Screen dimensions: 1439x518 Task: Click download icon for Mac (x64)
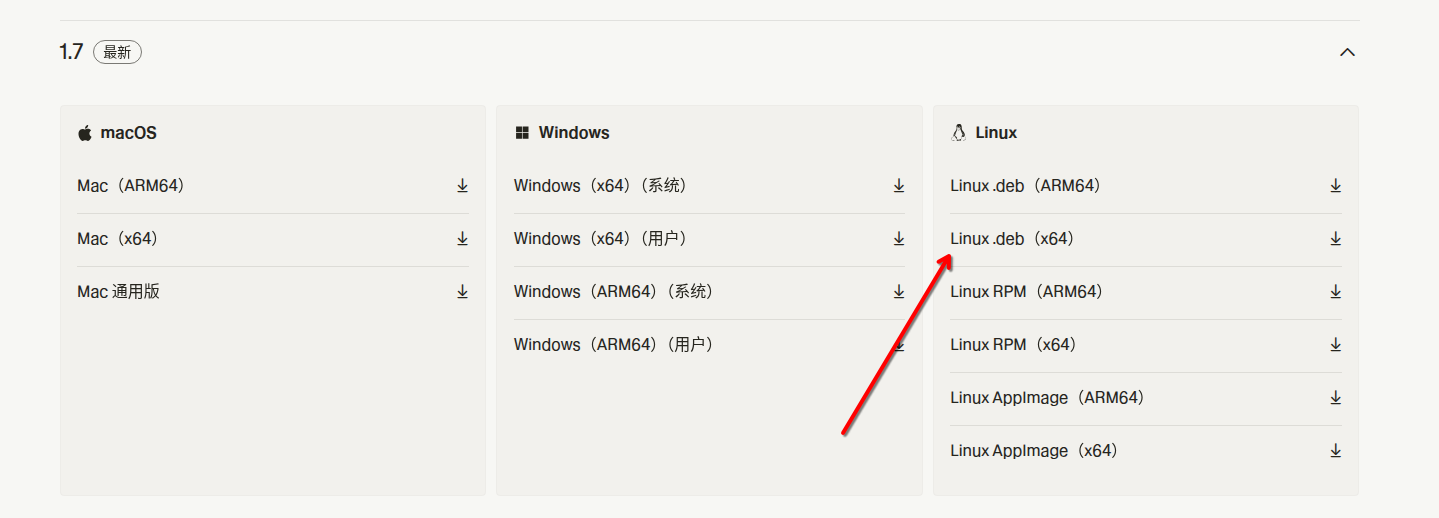point(462,239)
